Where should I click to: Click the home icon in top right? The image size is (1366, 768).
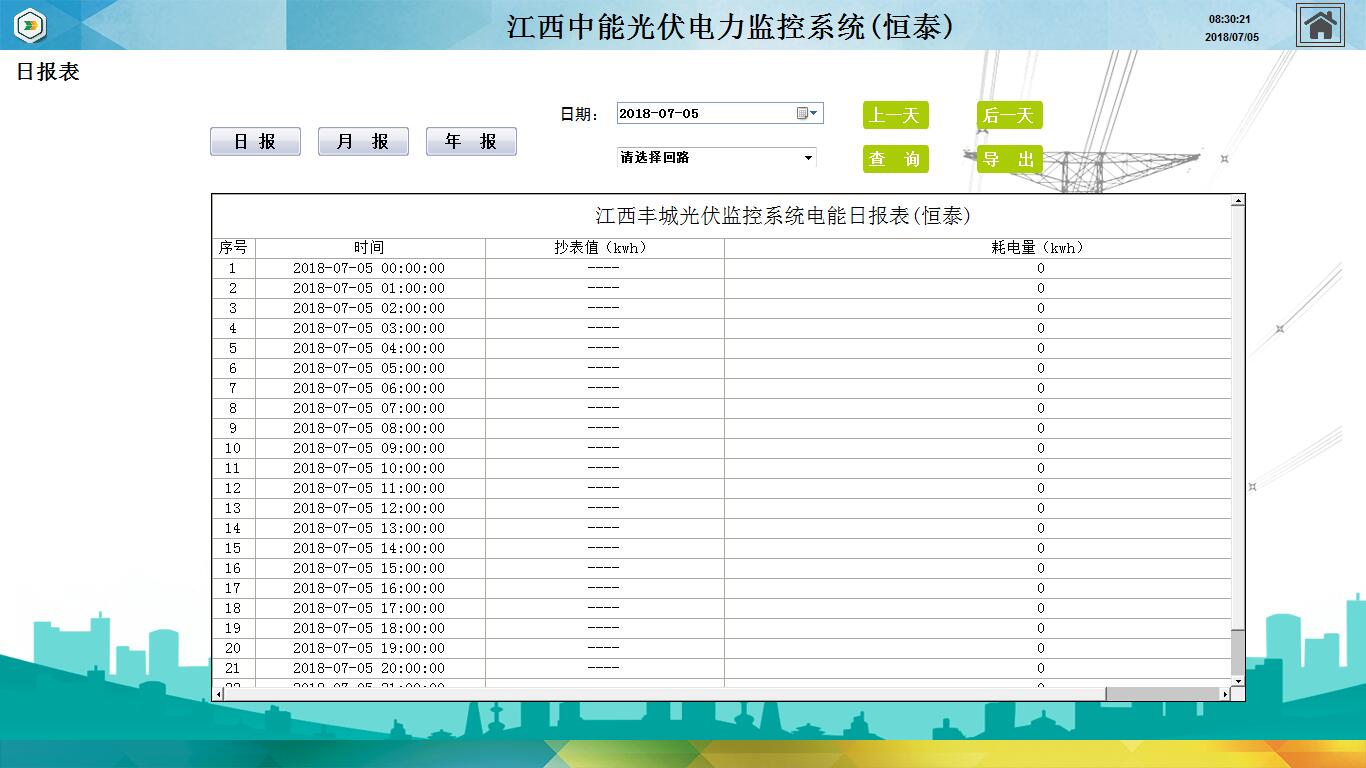pyautogui.click(x=1320, y=25)
